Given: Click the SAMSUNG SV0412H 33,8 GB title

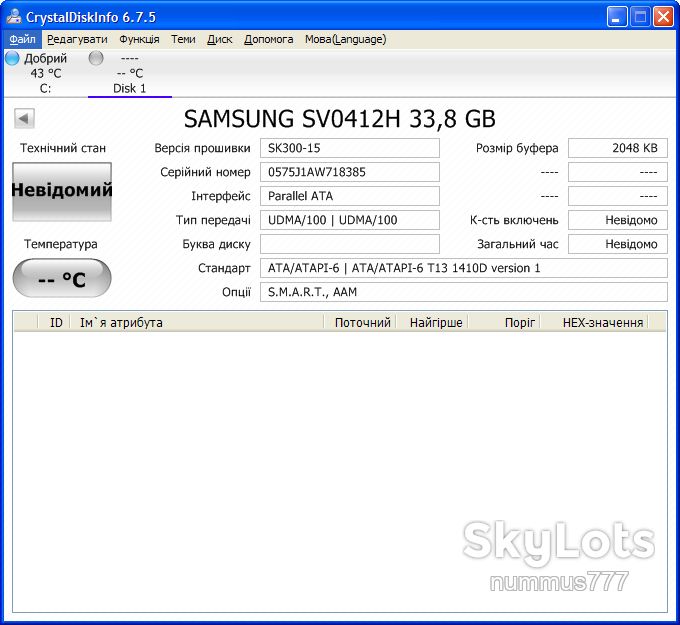Looking at the screenshot, I should point(340,118).
